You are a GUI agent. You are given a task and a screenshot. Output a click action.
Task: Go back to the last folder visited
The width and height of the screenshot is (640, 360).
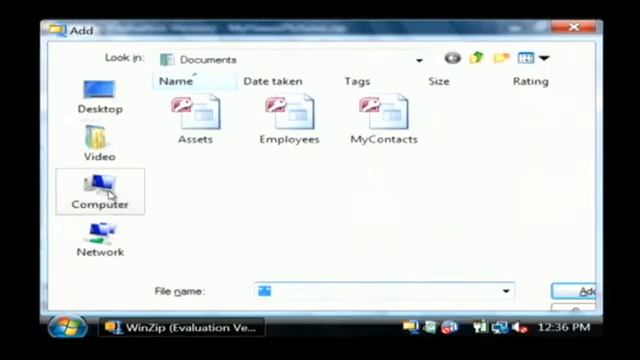tap(452, 58)
